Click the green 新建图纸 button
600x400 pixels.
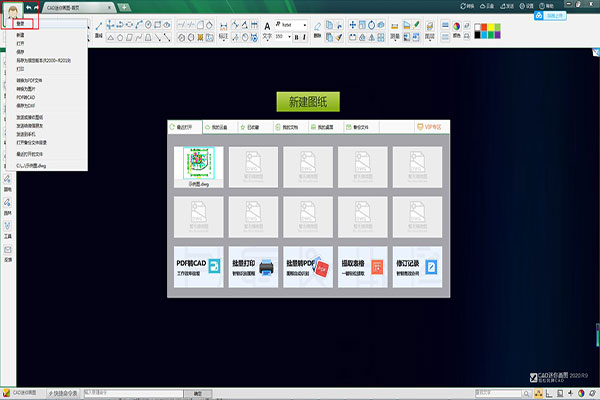308,102
